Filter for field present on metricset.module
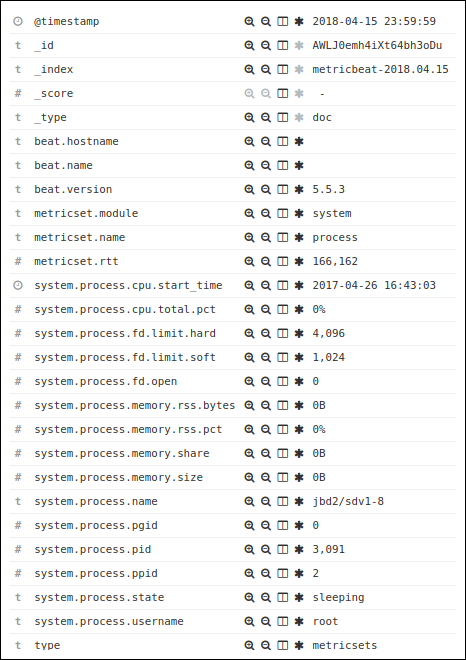 point(299,213)
